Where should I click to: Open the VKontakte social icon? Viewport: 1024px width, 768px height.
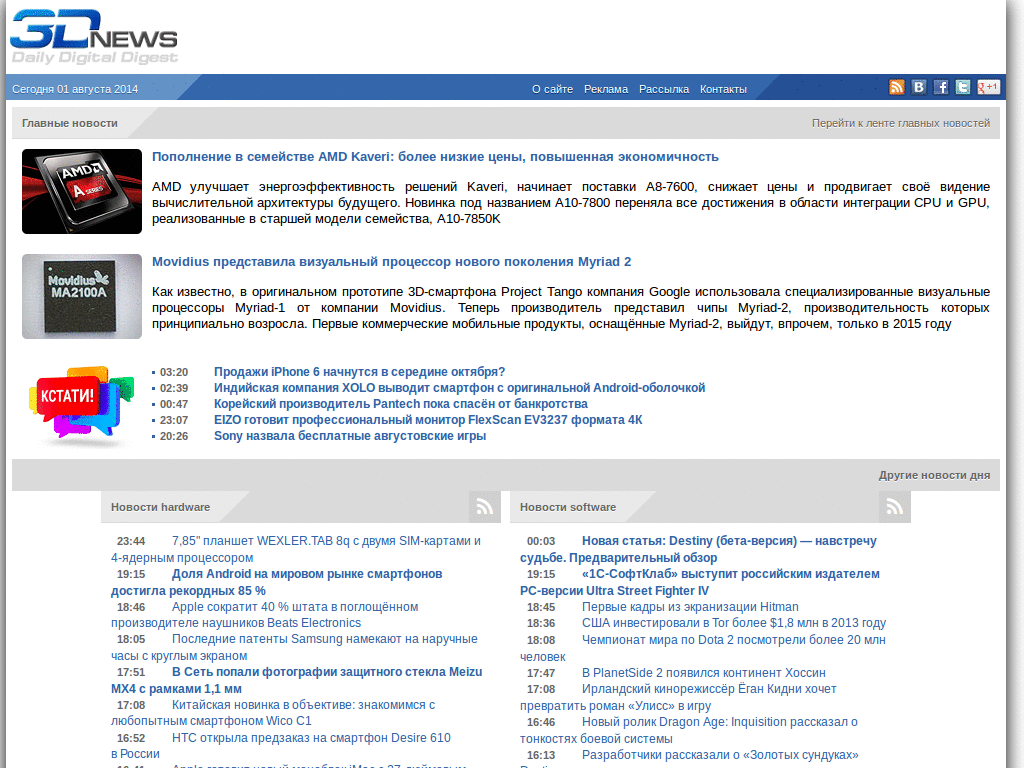[918, 87]
